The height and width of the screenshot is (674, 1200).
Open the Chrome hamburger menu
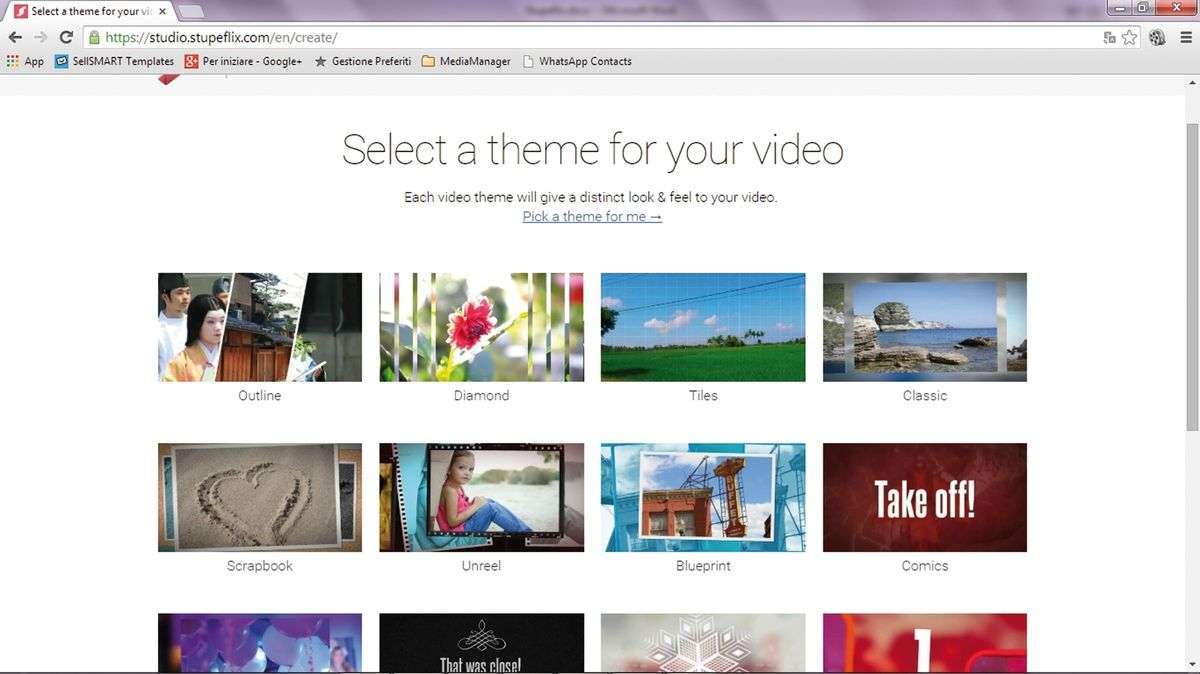[x=1184, y=38]
